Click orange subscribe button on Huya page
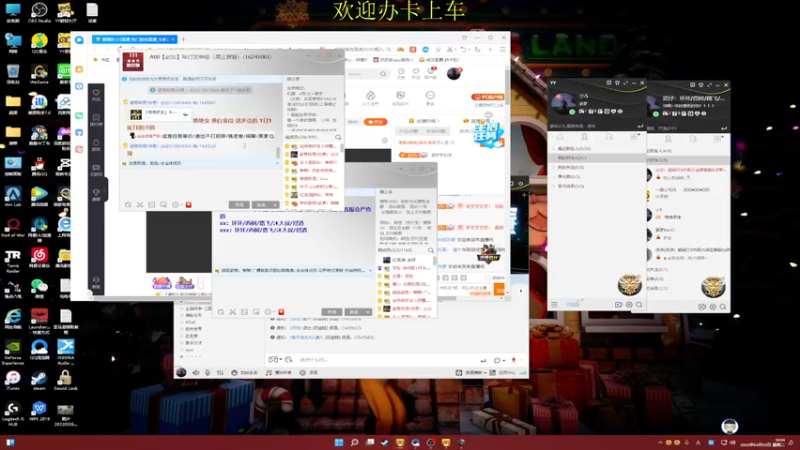The height and width of the screenshot is (450, 800). tap(375, 122)
